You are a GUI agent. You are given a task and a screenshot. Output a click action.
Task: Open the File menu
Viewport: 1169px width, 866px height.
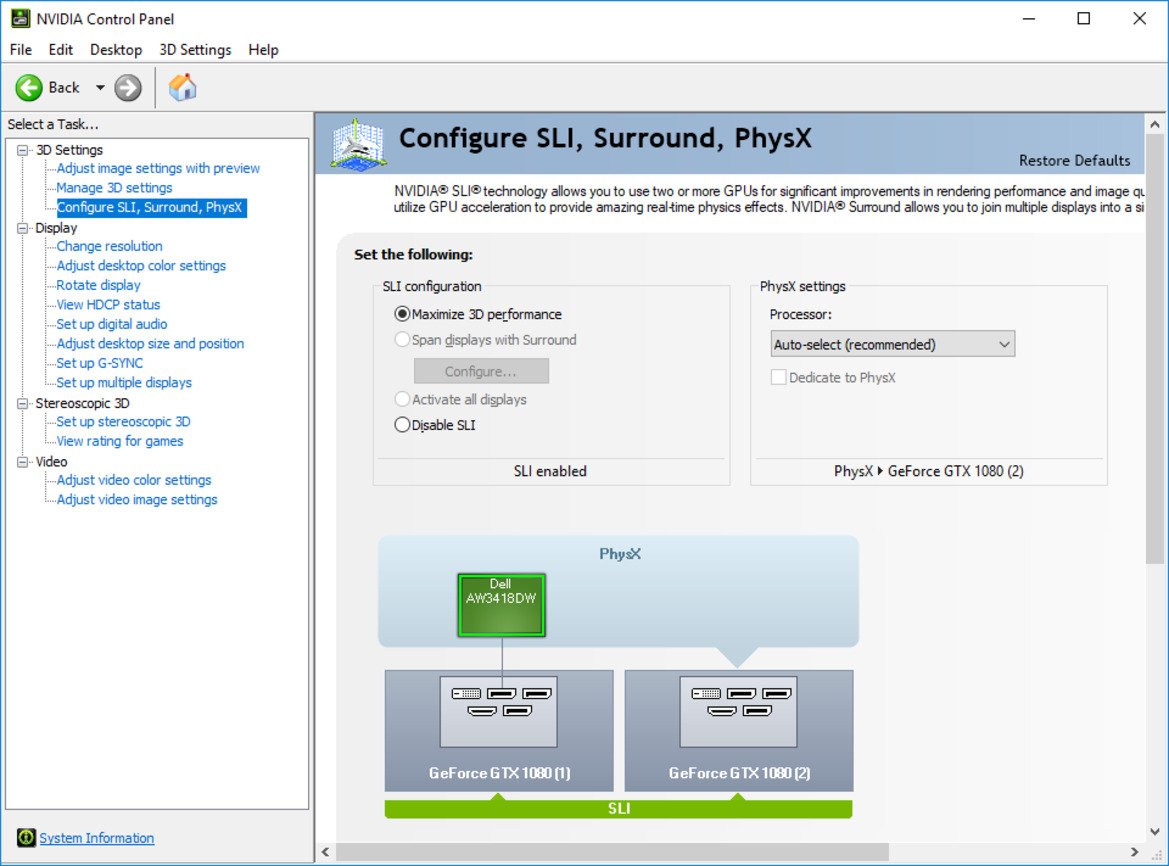click(21, 50)
